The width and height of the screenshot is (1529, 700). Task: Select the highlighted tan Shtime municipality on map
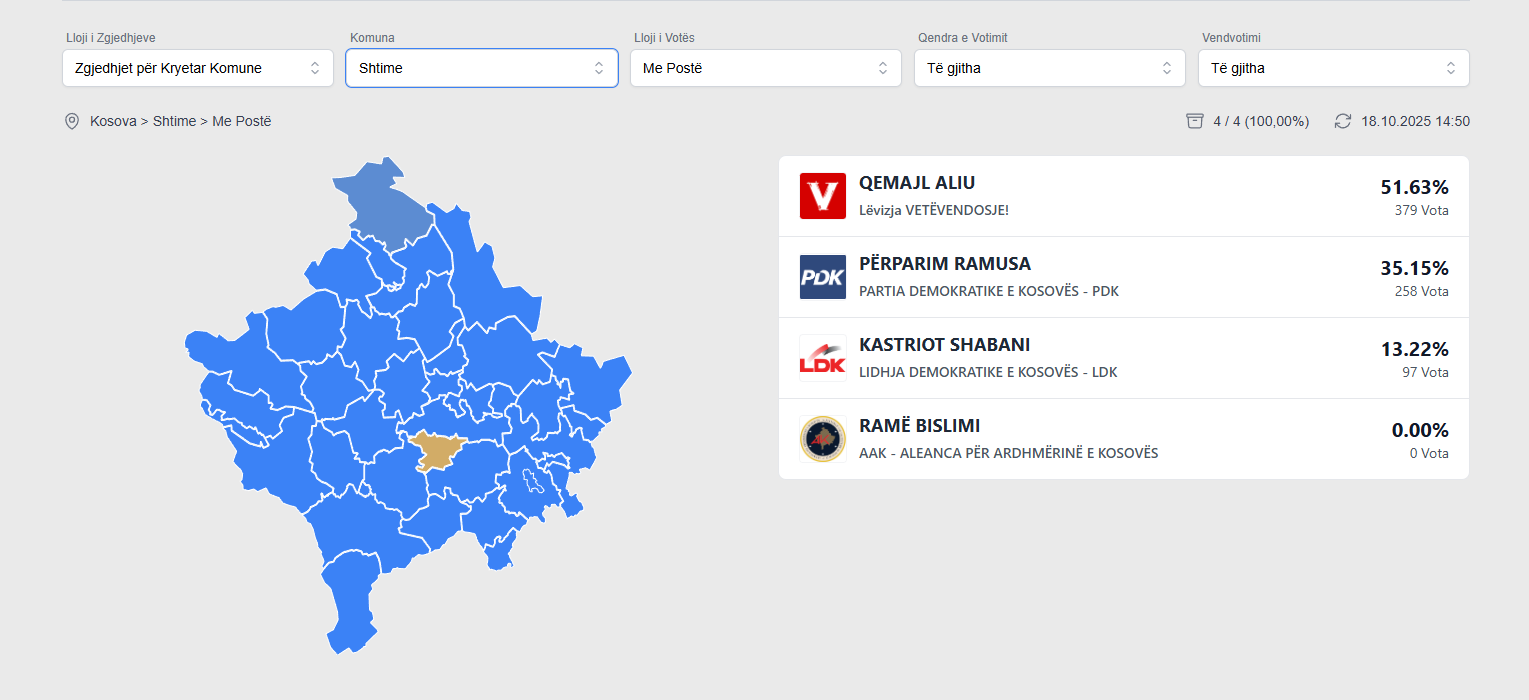(436, 451)
